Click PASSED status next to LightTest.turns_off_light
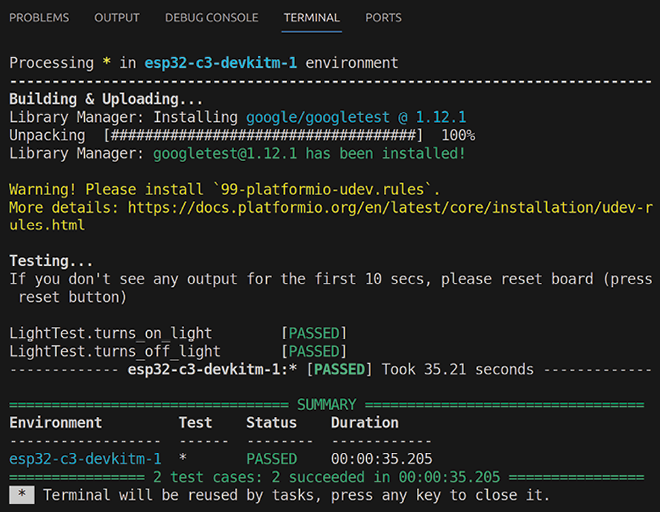 (x=314, y=351)
